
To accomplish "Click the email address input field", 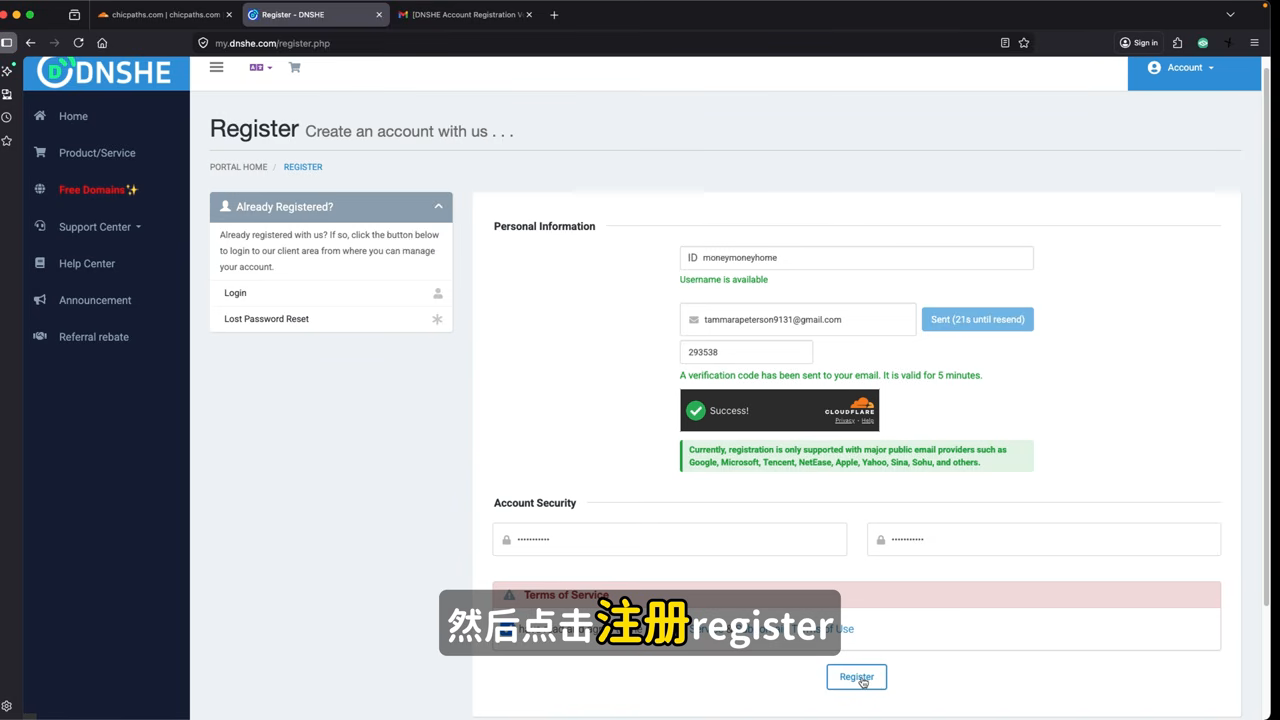I will point(798,320).
